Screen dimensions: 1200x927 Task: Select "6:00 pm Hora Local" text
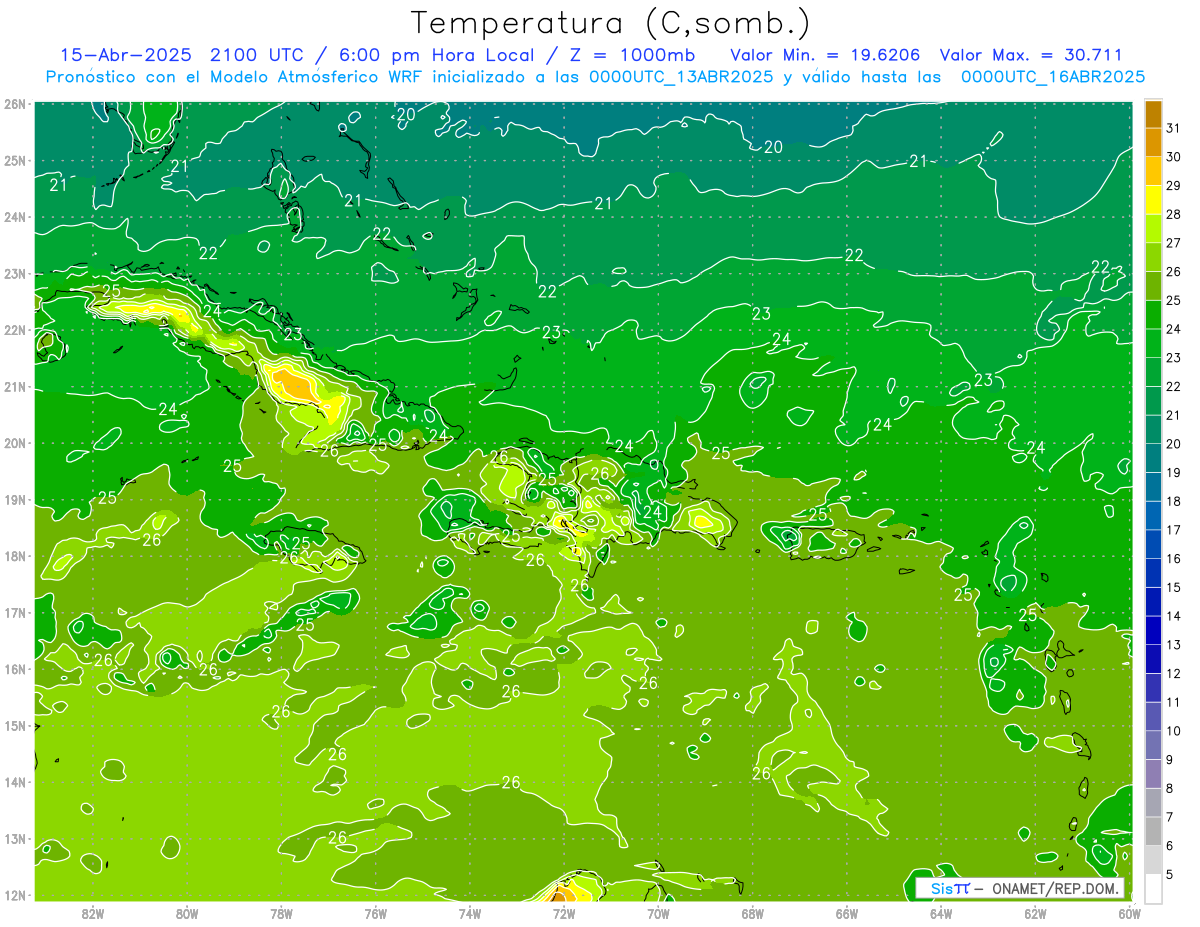(x=435, y=55)
